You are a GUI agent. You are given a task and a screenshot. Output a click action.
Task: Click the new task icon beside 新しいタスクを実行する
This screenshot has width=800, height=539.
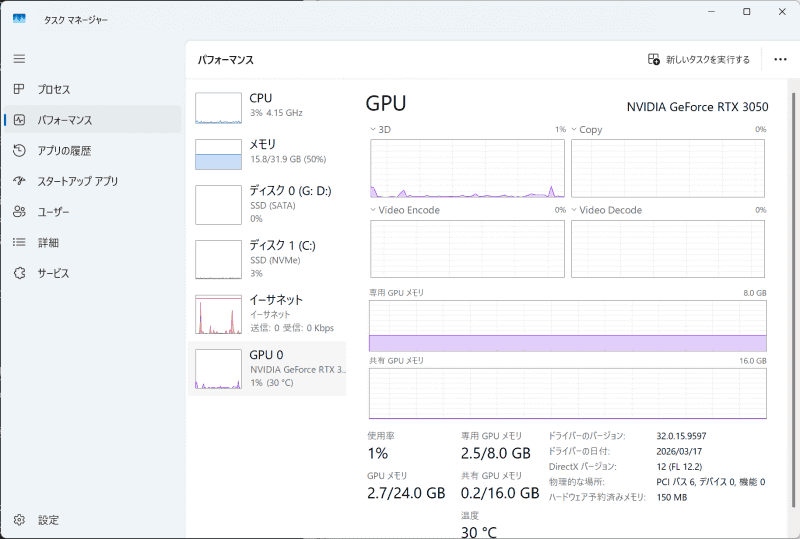[654, 59]
